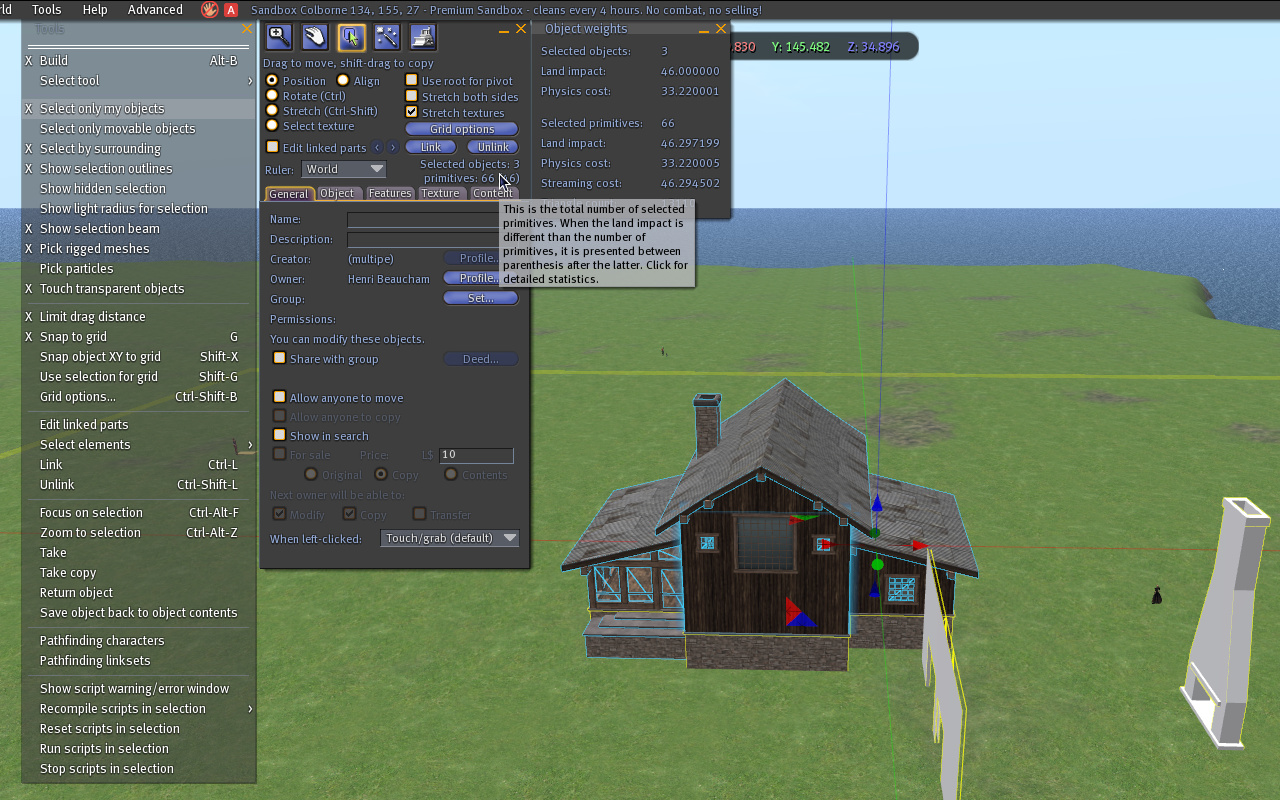Select the Edit (cursor) tool icon

[x=351, y=37]
